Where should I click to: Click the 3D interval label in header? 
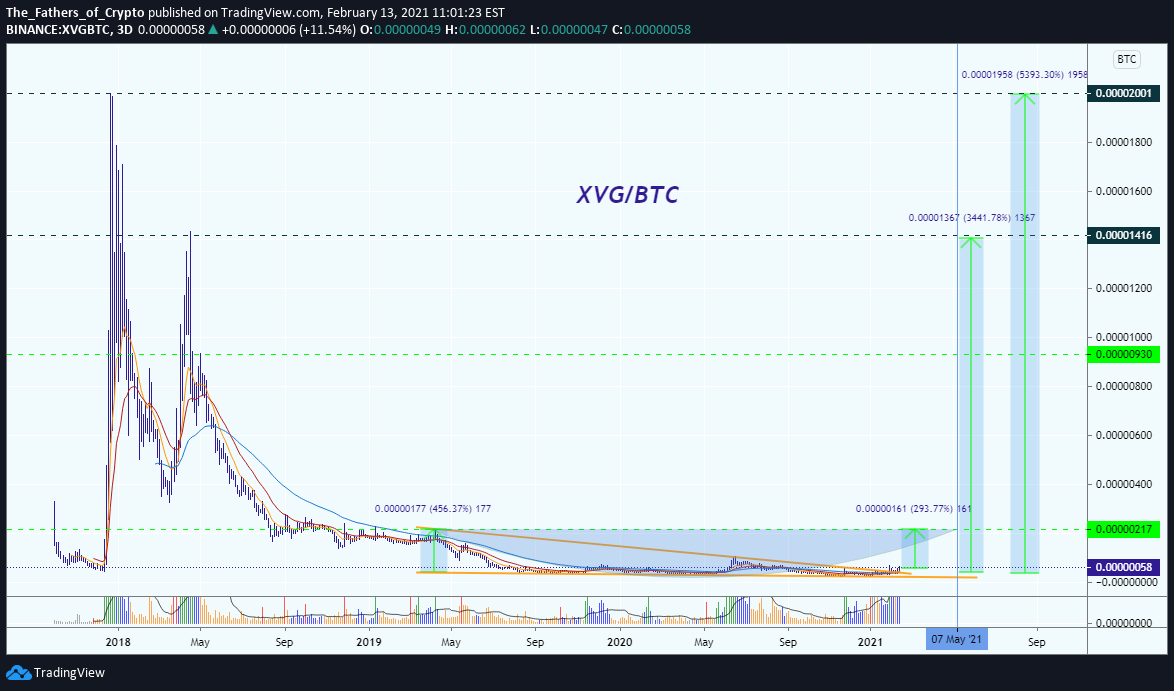coord(125,30)
